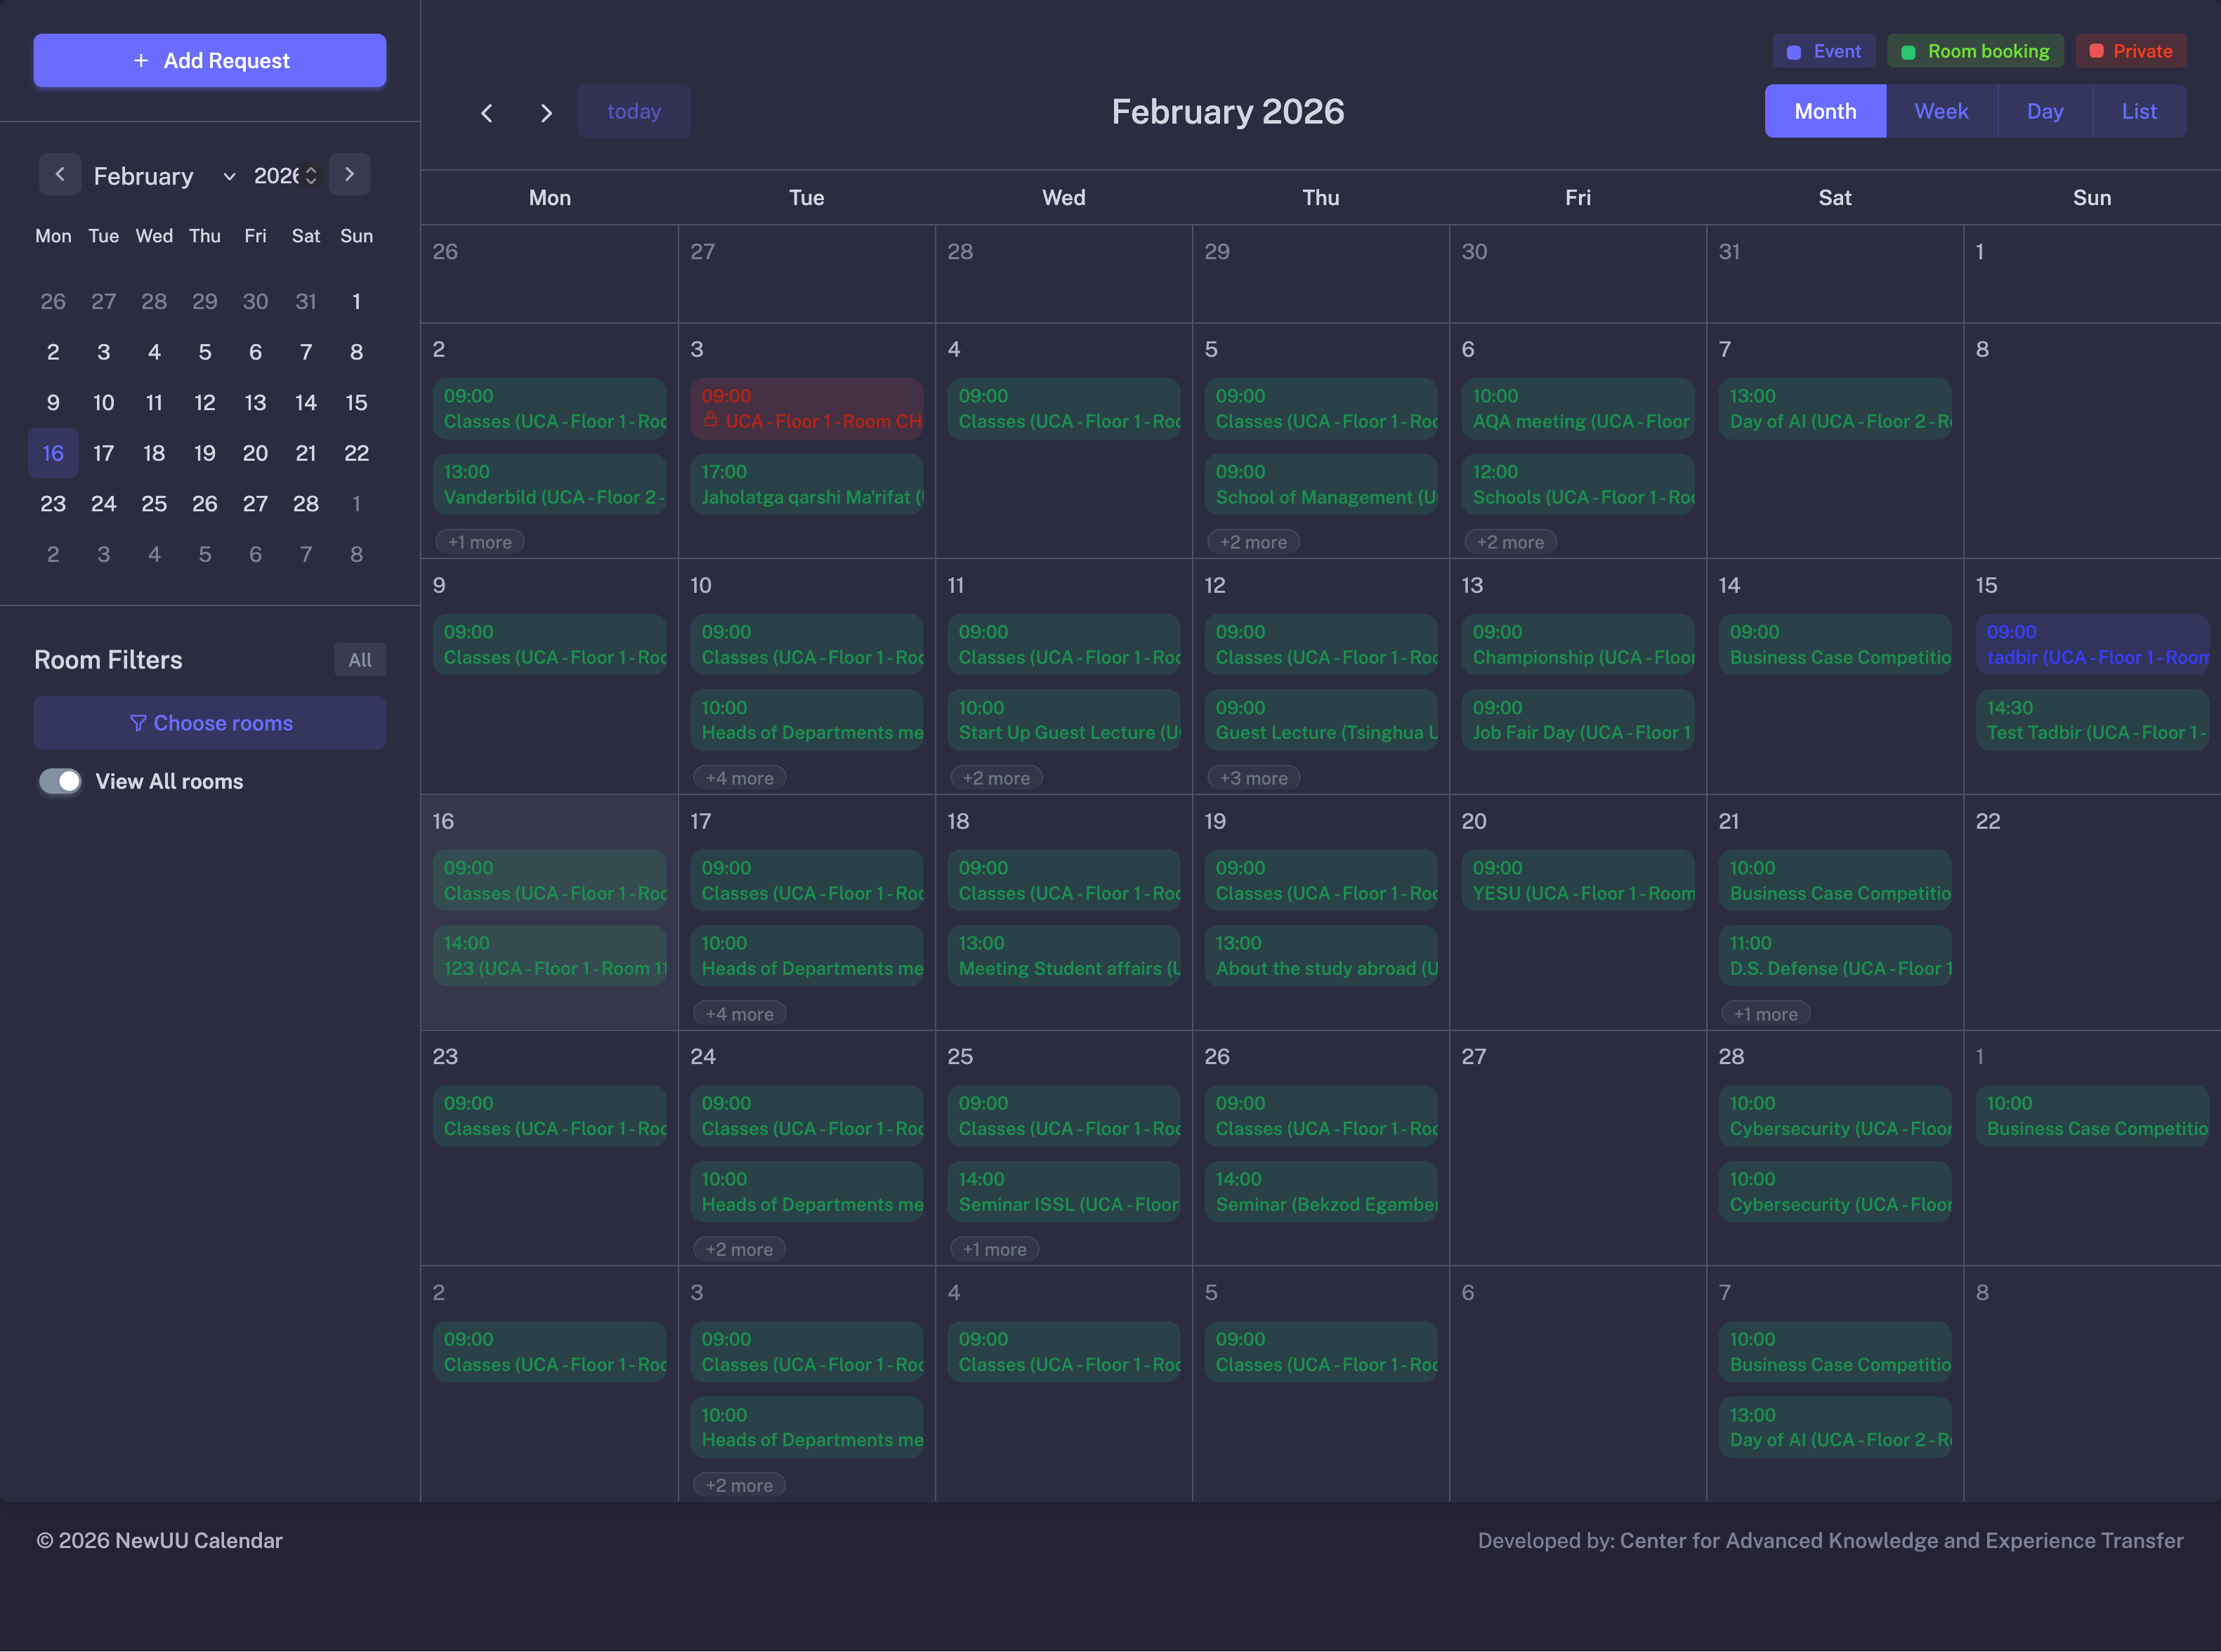Image resolution: width=2221 pixels, height=1652 pixels.
Task: Click the All room filters button
Action: coord(360,660)
